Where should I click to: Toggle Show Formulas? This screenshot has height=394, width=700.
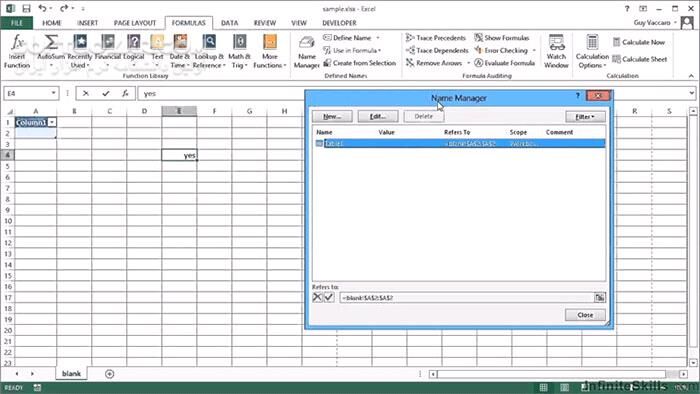[x=502, y=38]
